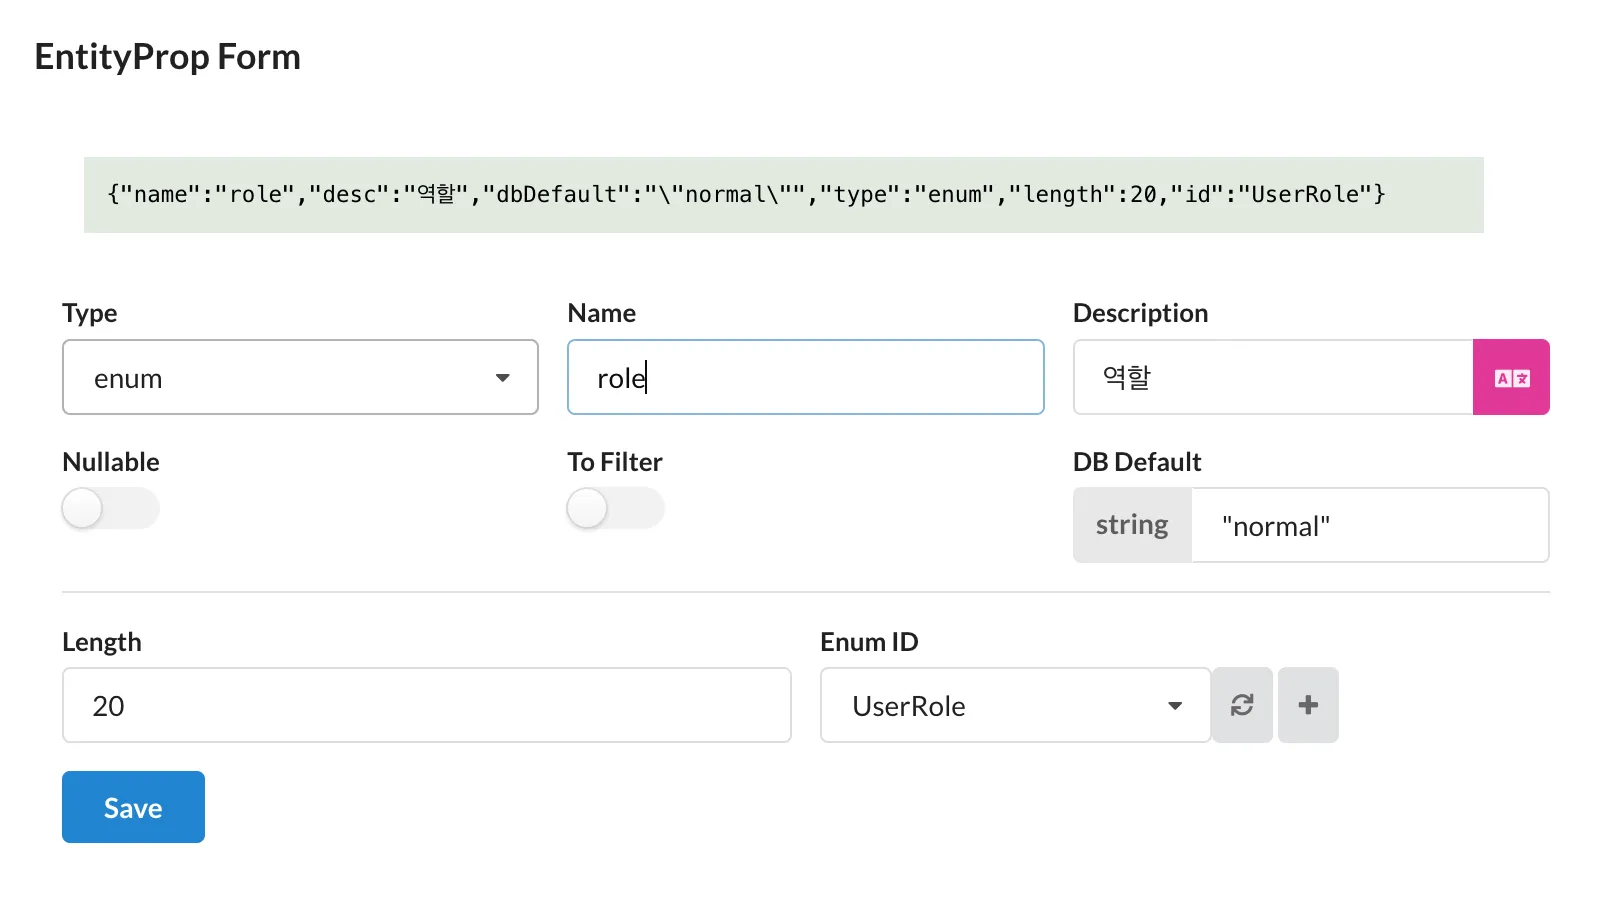Click the Type dropdown's caret arrow
1616x908 pixels.
(503, 378)
